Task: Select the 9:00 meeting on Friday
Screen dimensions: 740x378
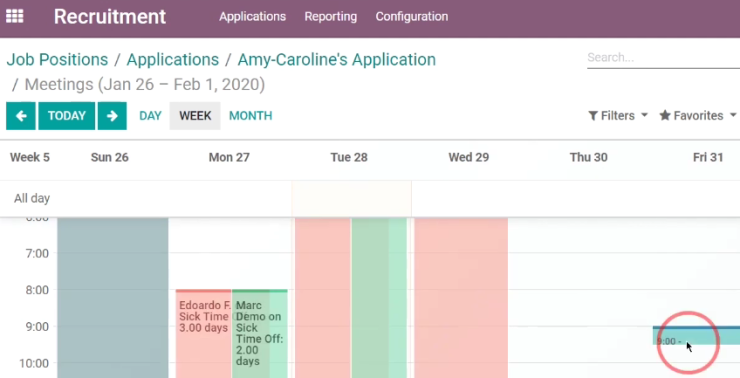Action: [x=696, y=336]
